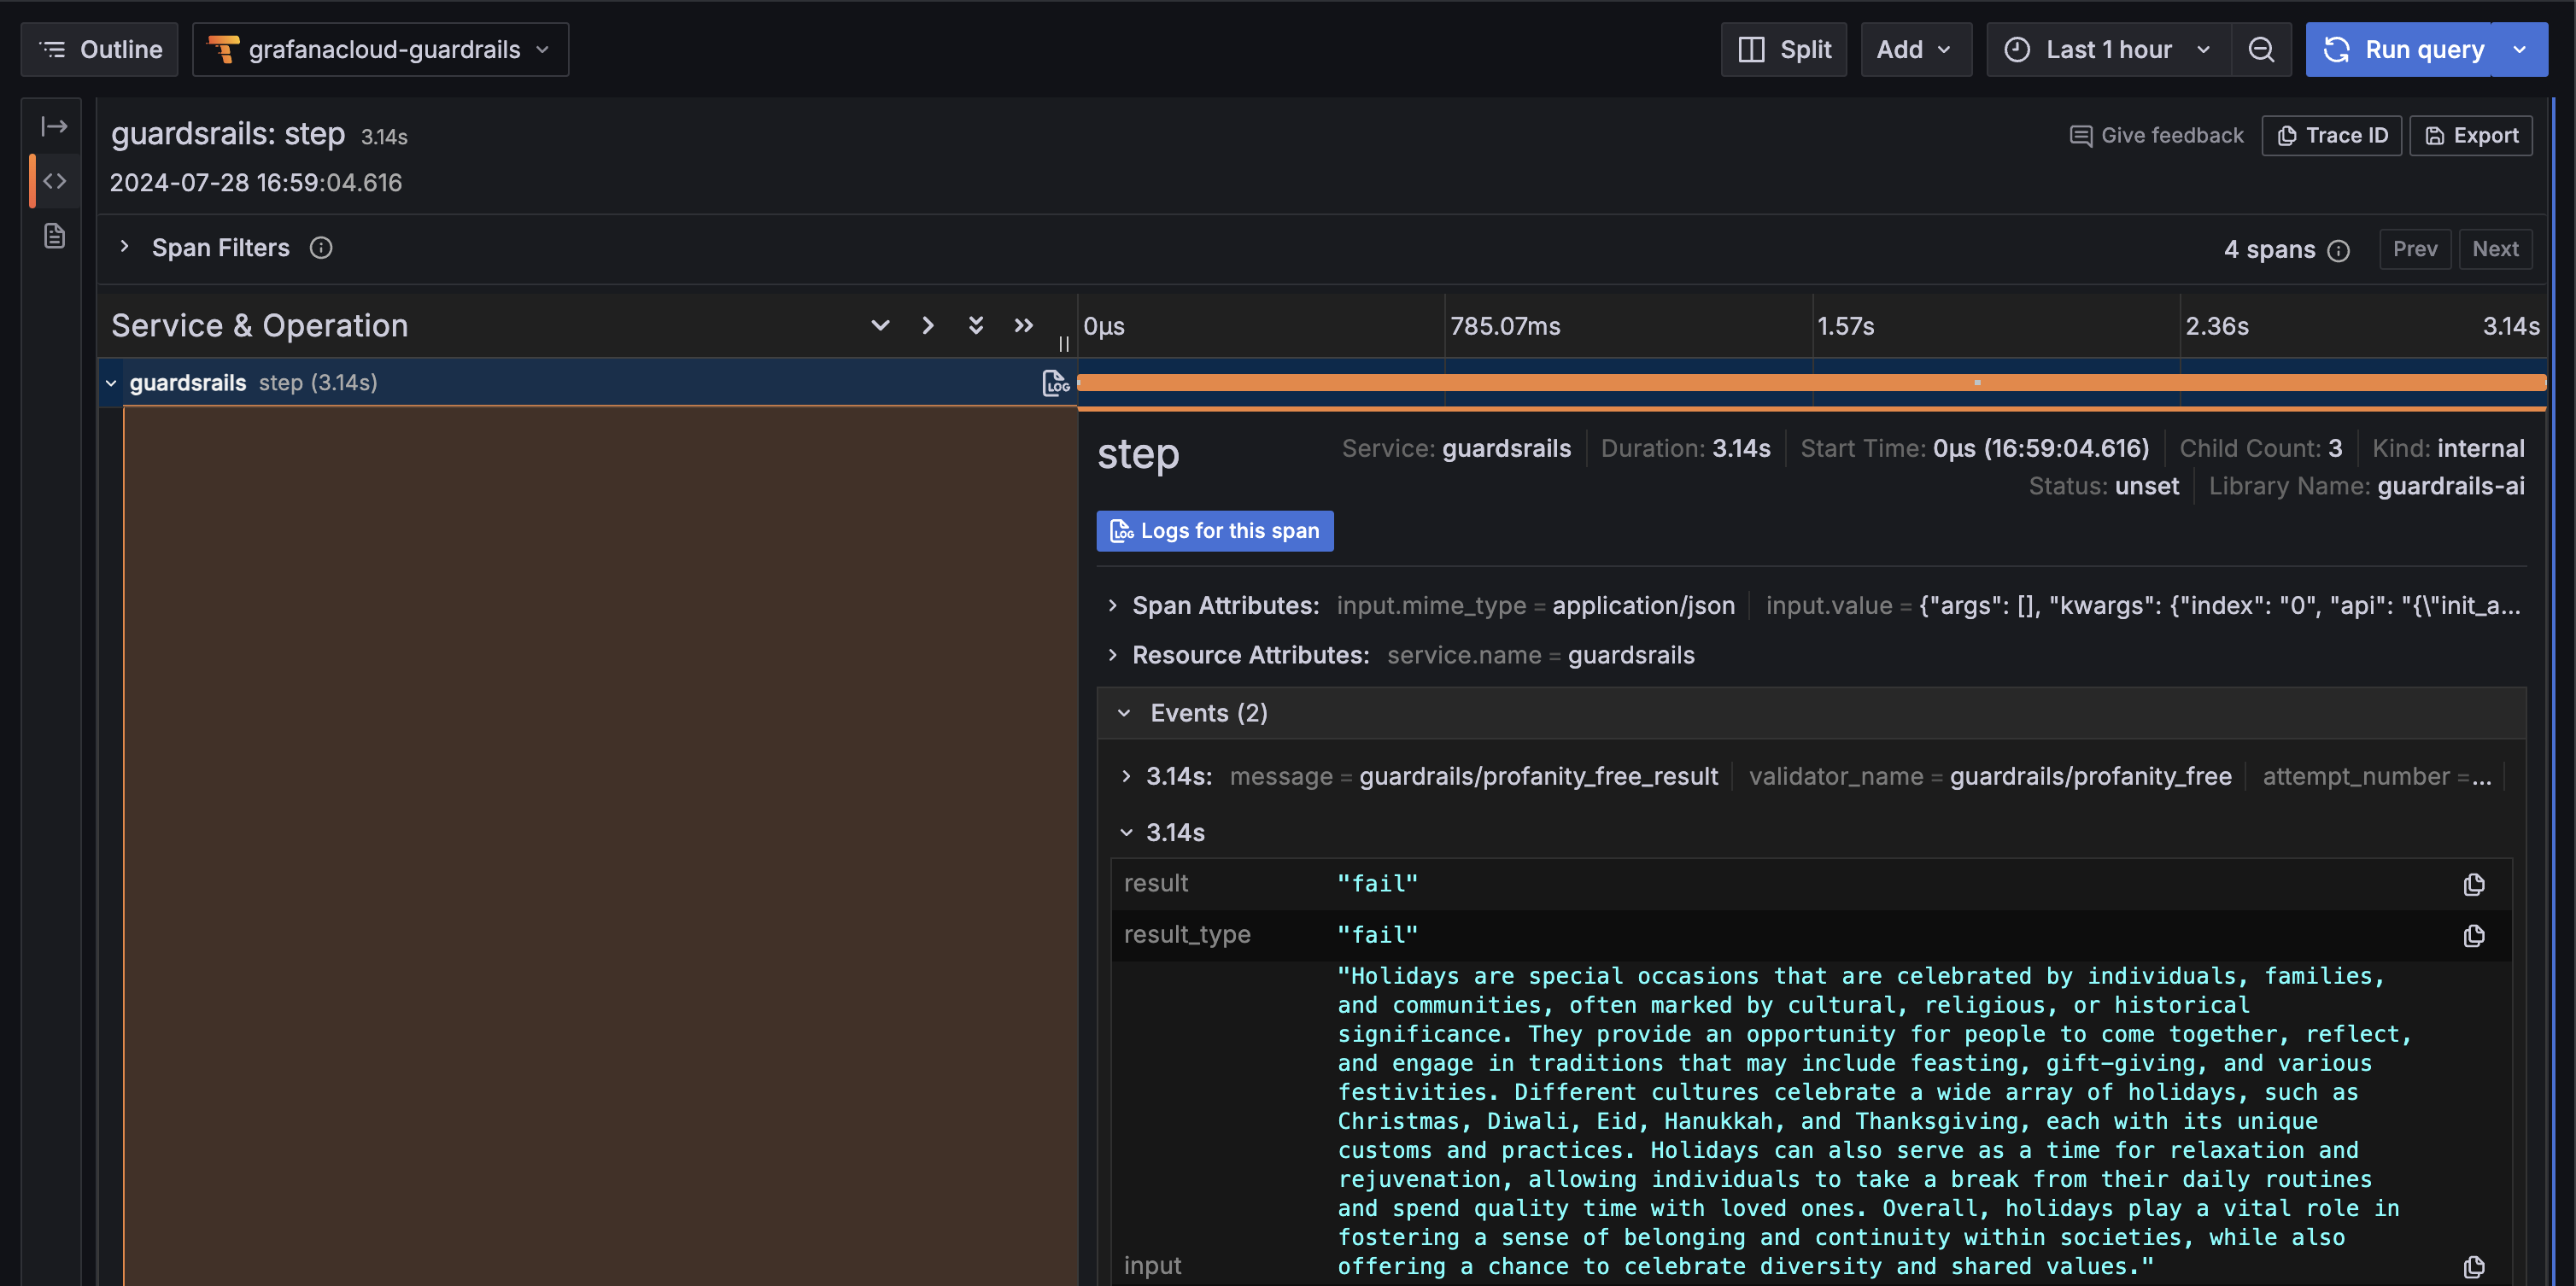Click the log icon on guardsrails span row

(x=1056, y=383)
